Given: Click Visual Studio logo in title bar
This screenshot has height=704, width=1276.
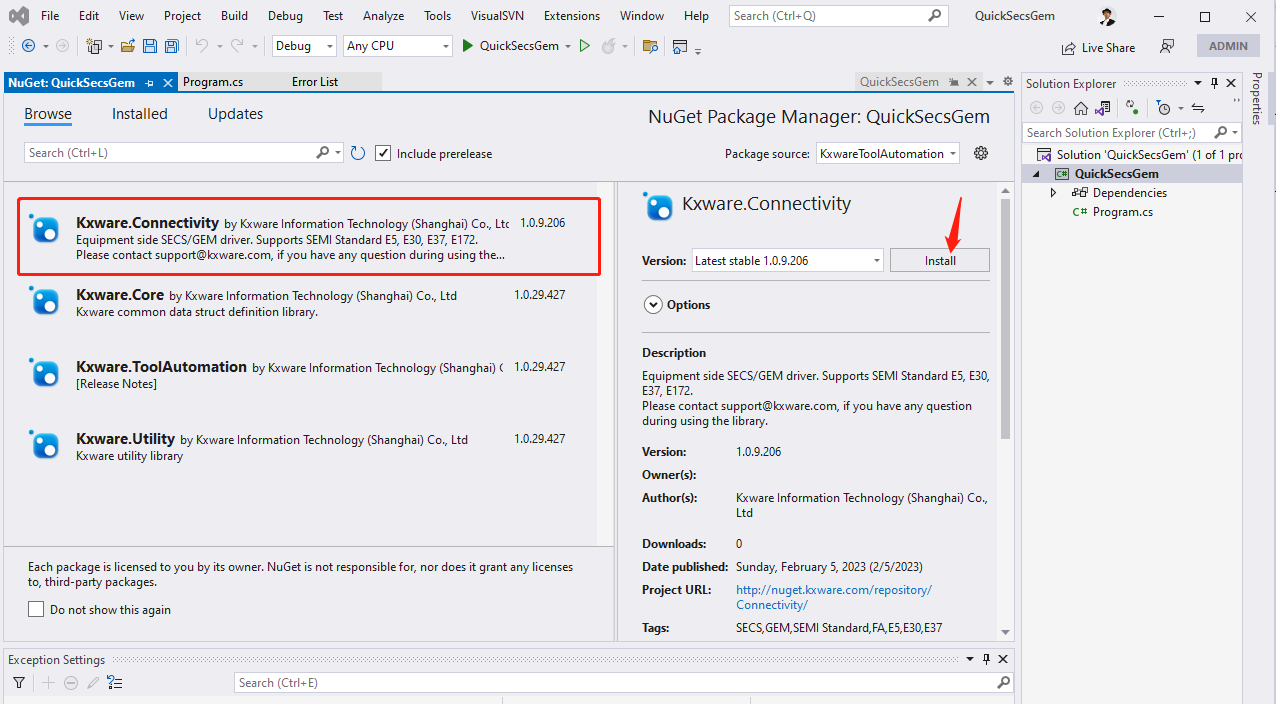Looking at the screenshot, I should [18, 16].
